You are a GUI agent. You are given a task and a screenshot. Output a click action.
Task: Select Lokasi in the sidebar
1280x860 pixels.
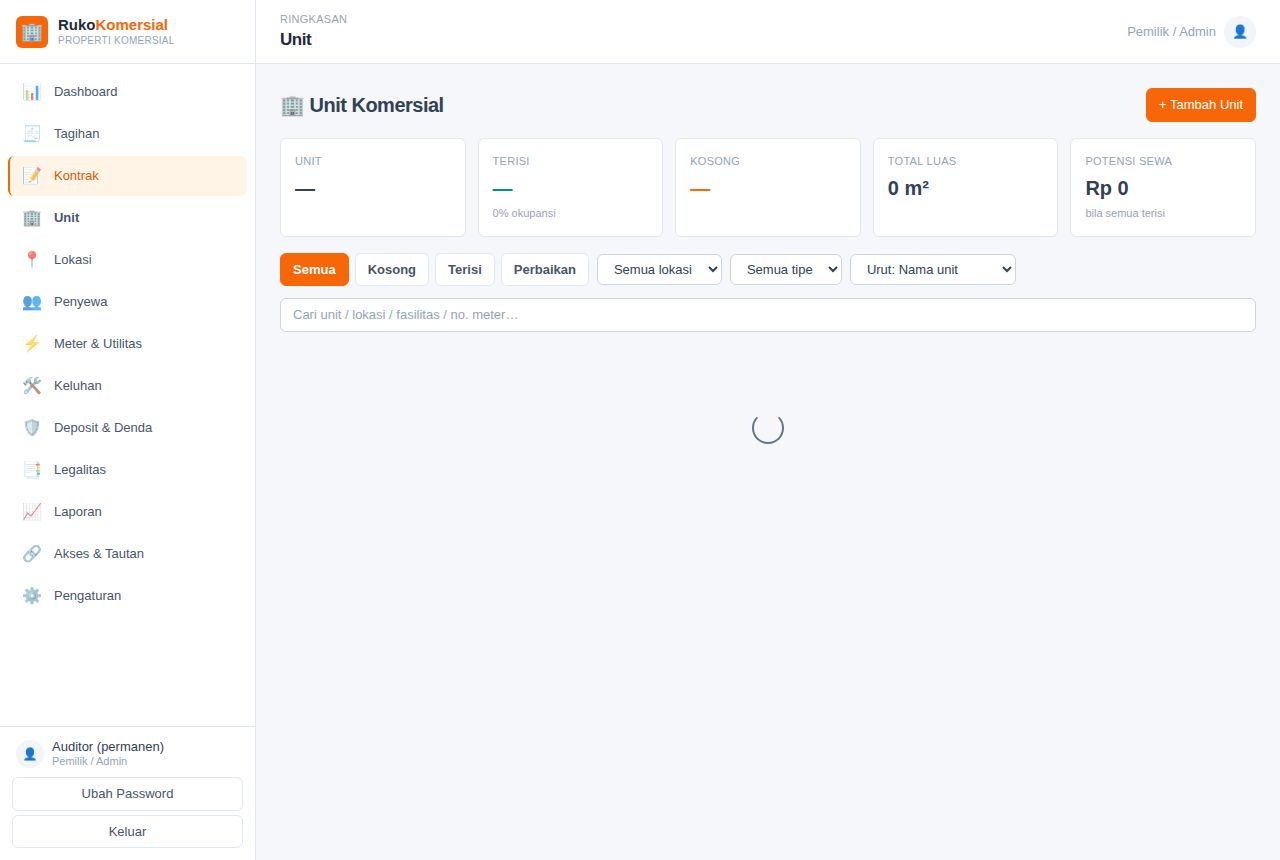pos(127,260)
